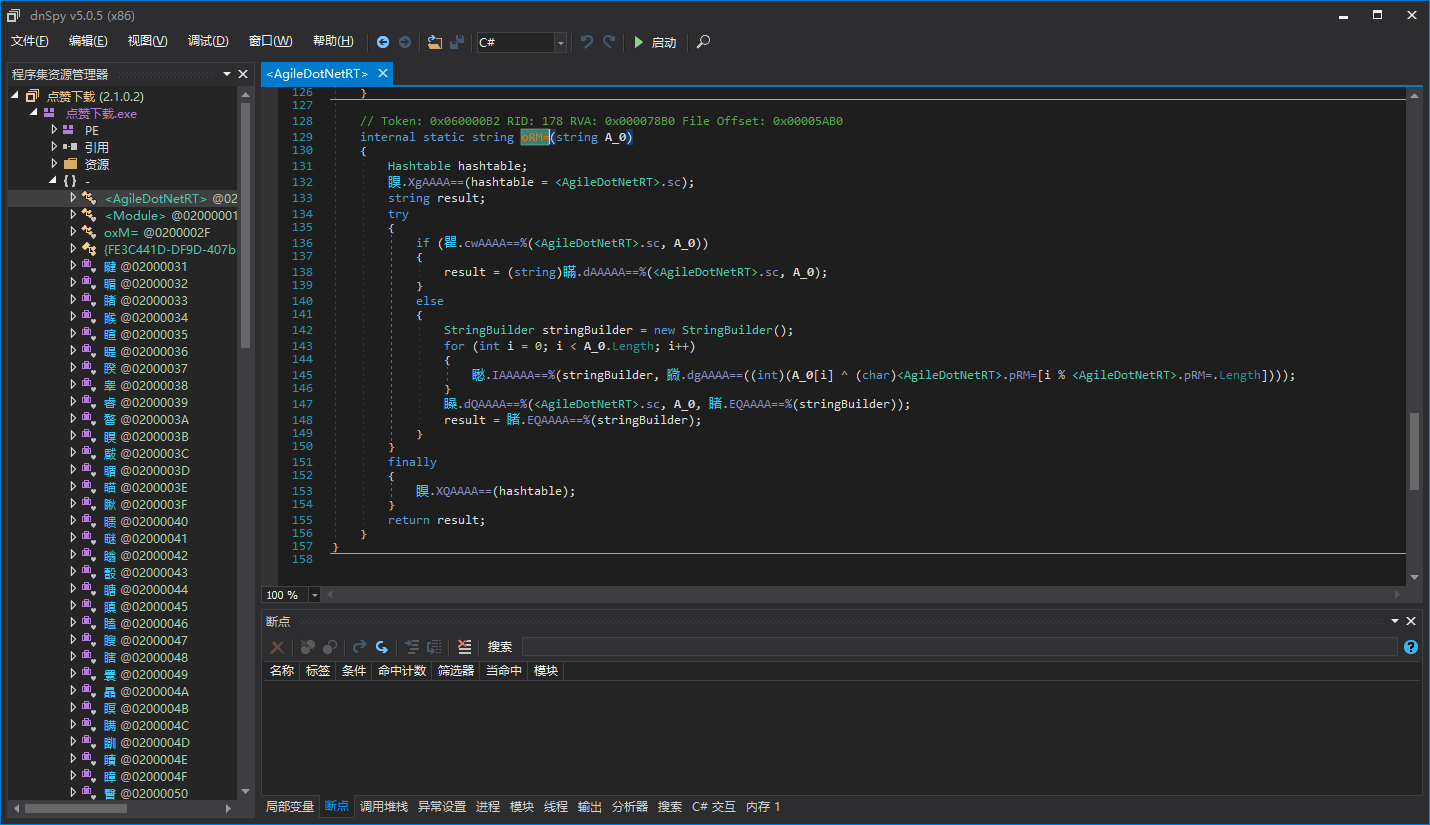The image size is (1430, 825).
Task: Click remove all breakpoints icon
Action: click(277, 647)
